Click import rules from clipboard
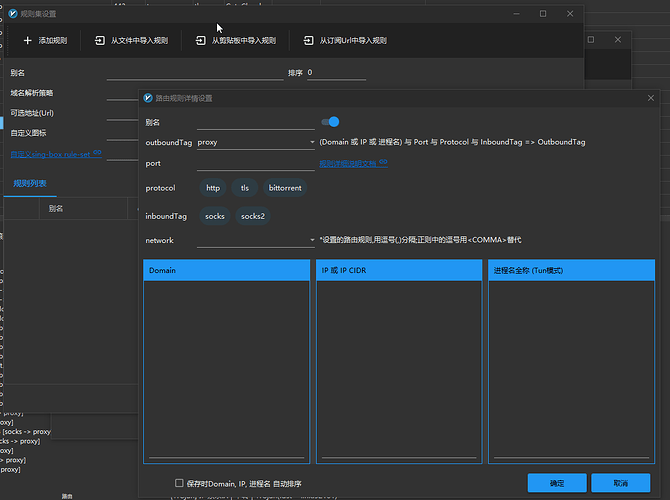Image resolution: width=670 pixels, height=500 pixels. click(236, 41)
